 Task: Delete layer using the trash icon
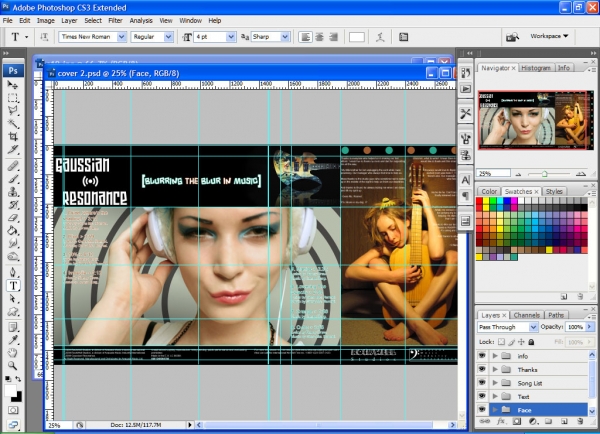[580, 422]
